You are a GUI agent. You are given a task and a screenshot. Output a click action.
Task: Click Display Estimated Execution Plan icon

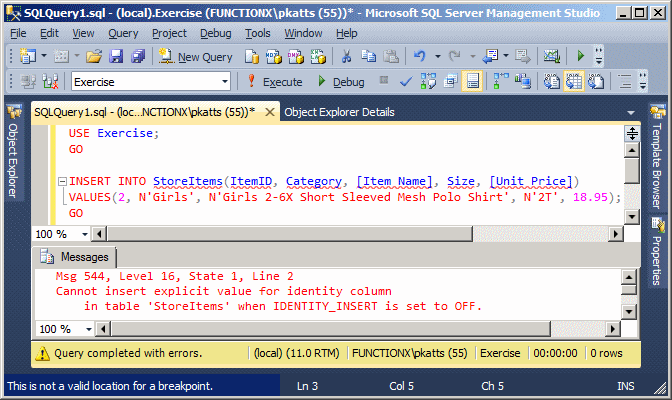(x=428, y=81)
